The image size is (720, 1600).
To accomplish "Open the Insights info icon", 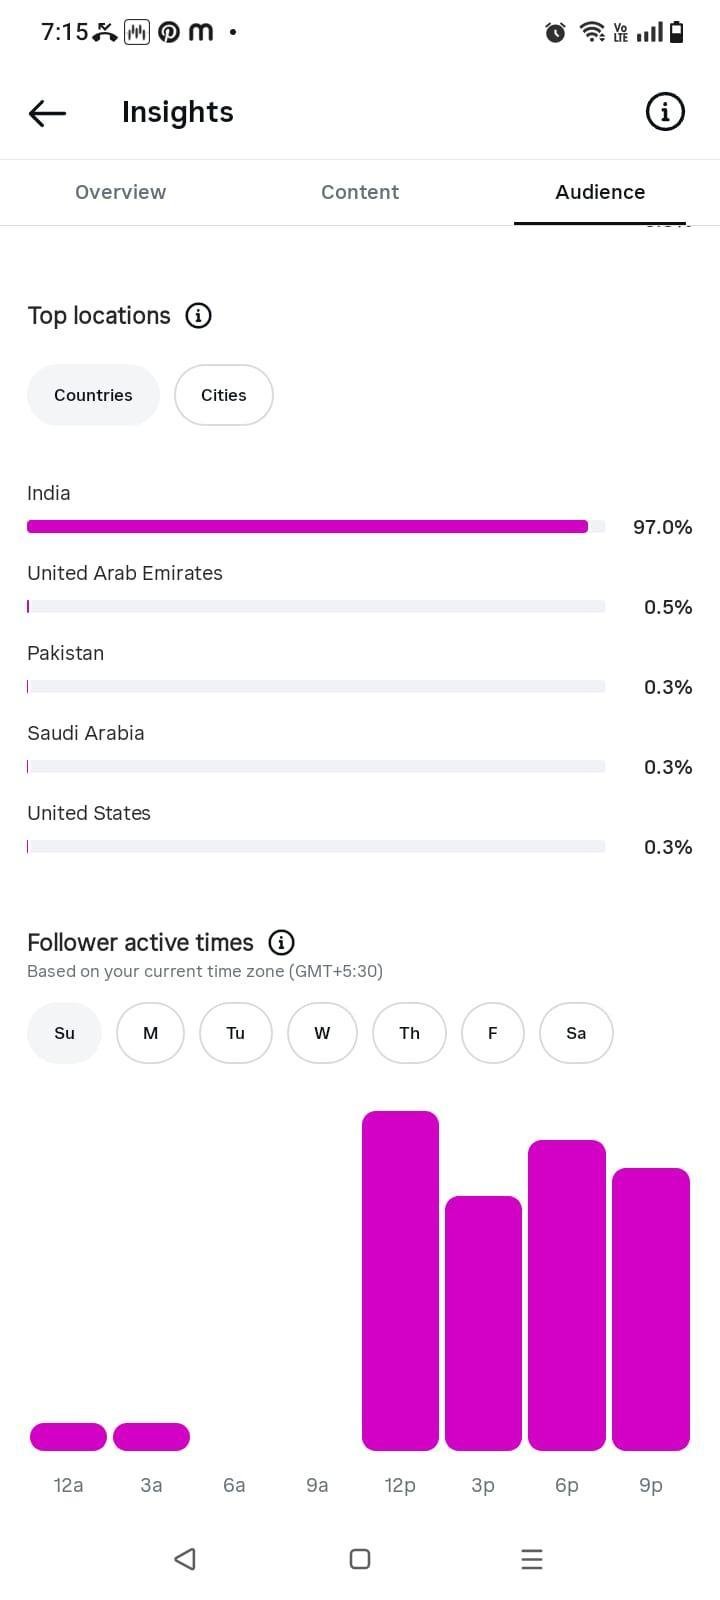I will pos(665,112).
